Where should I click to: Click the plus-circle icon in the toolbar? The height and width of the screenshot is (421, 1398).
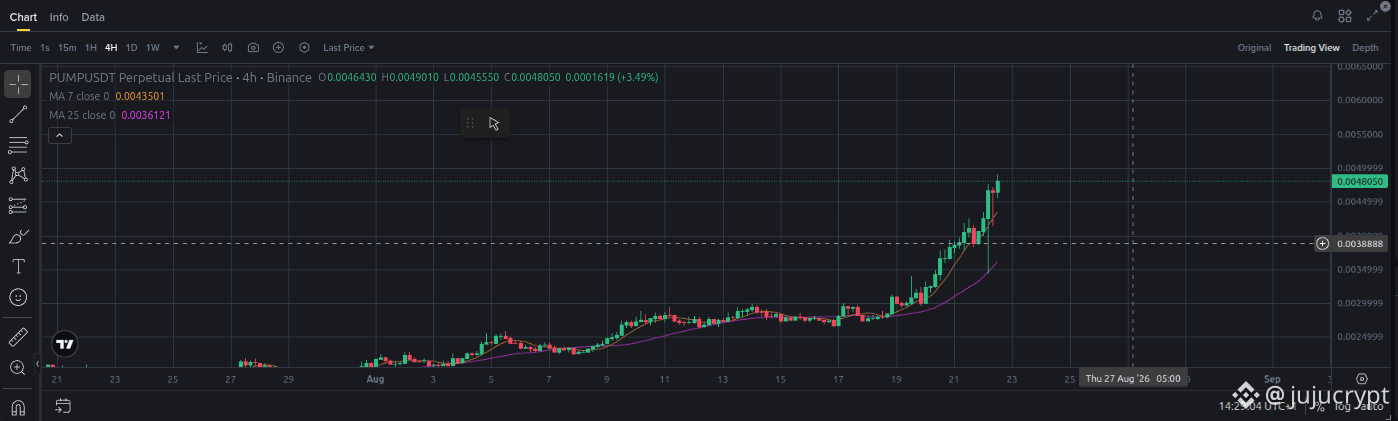278,47
